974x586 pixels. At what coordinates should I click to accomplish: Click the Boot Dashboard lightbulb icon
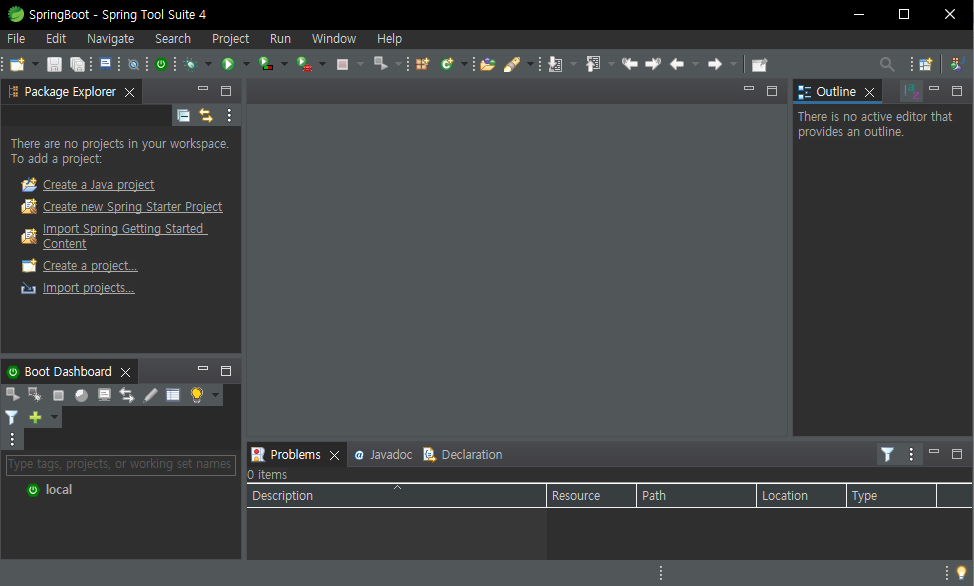click(x=197, y=395)
